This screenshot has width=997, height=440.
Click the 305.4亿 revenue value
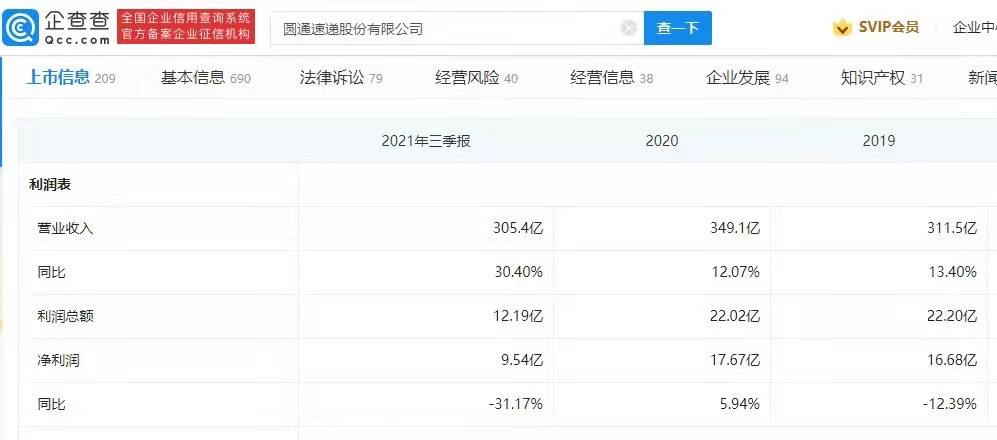518,229
